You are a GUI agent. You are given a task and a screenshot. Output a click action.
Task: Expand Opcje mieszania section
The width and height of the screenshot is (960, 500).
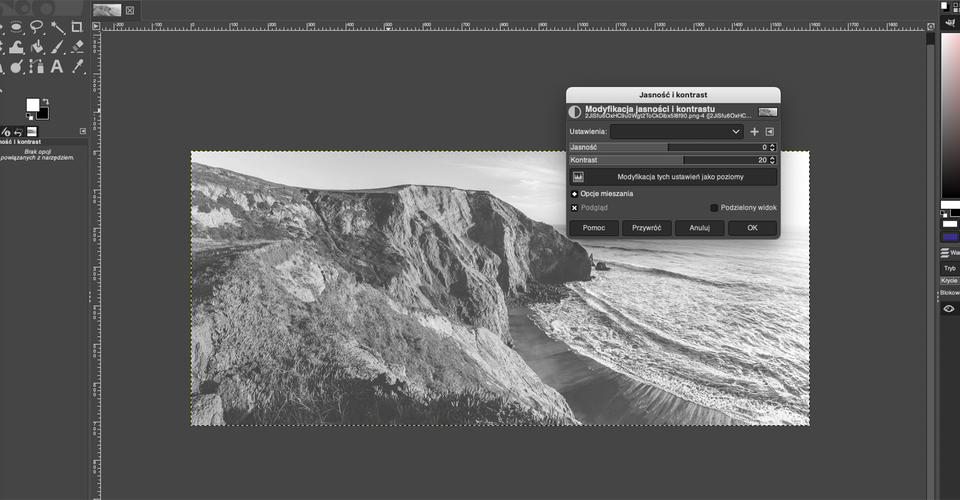574,193
